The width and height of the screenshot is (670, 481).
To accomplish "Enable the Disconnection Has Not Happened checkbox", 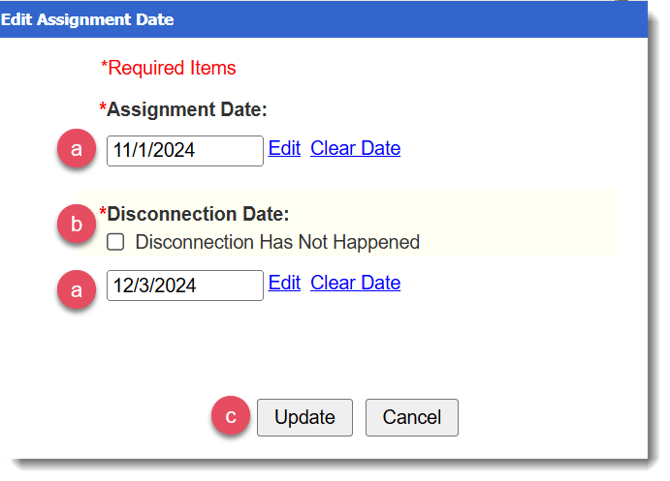I will [x=116, y=242].
